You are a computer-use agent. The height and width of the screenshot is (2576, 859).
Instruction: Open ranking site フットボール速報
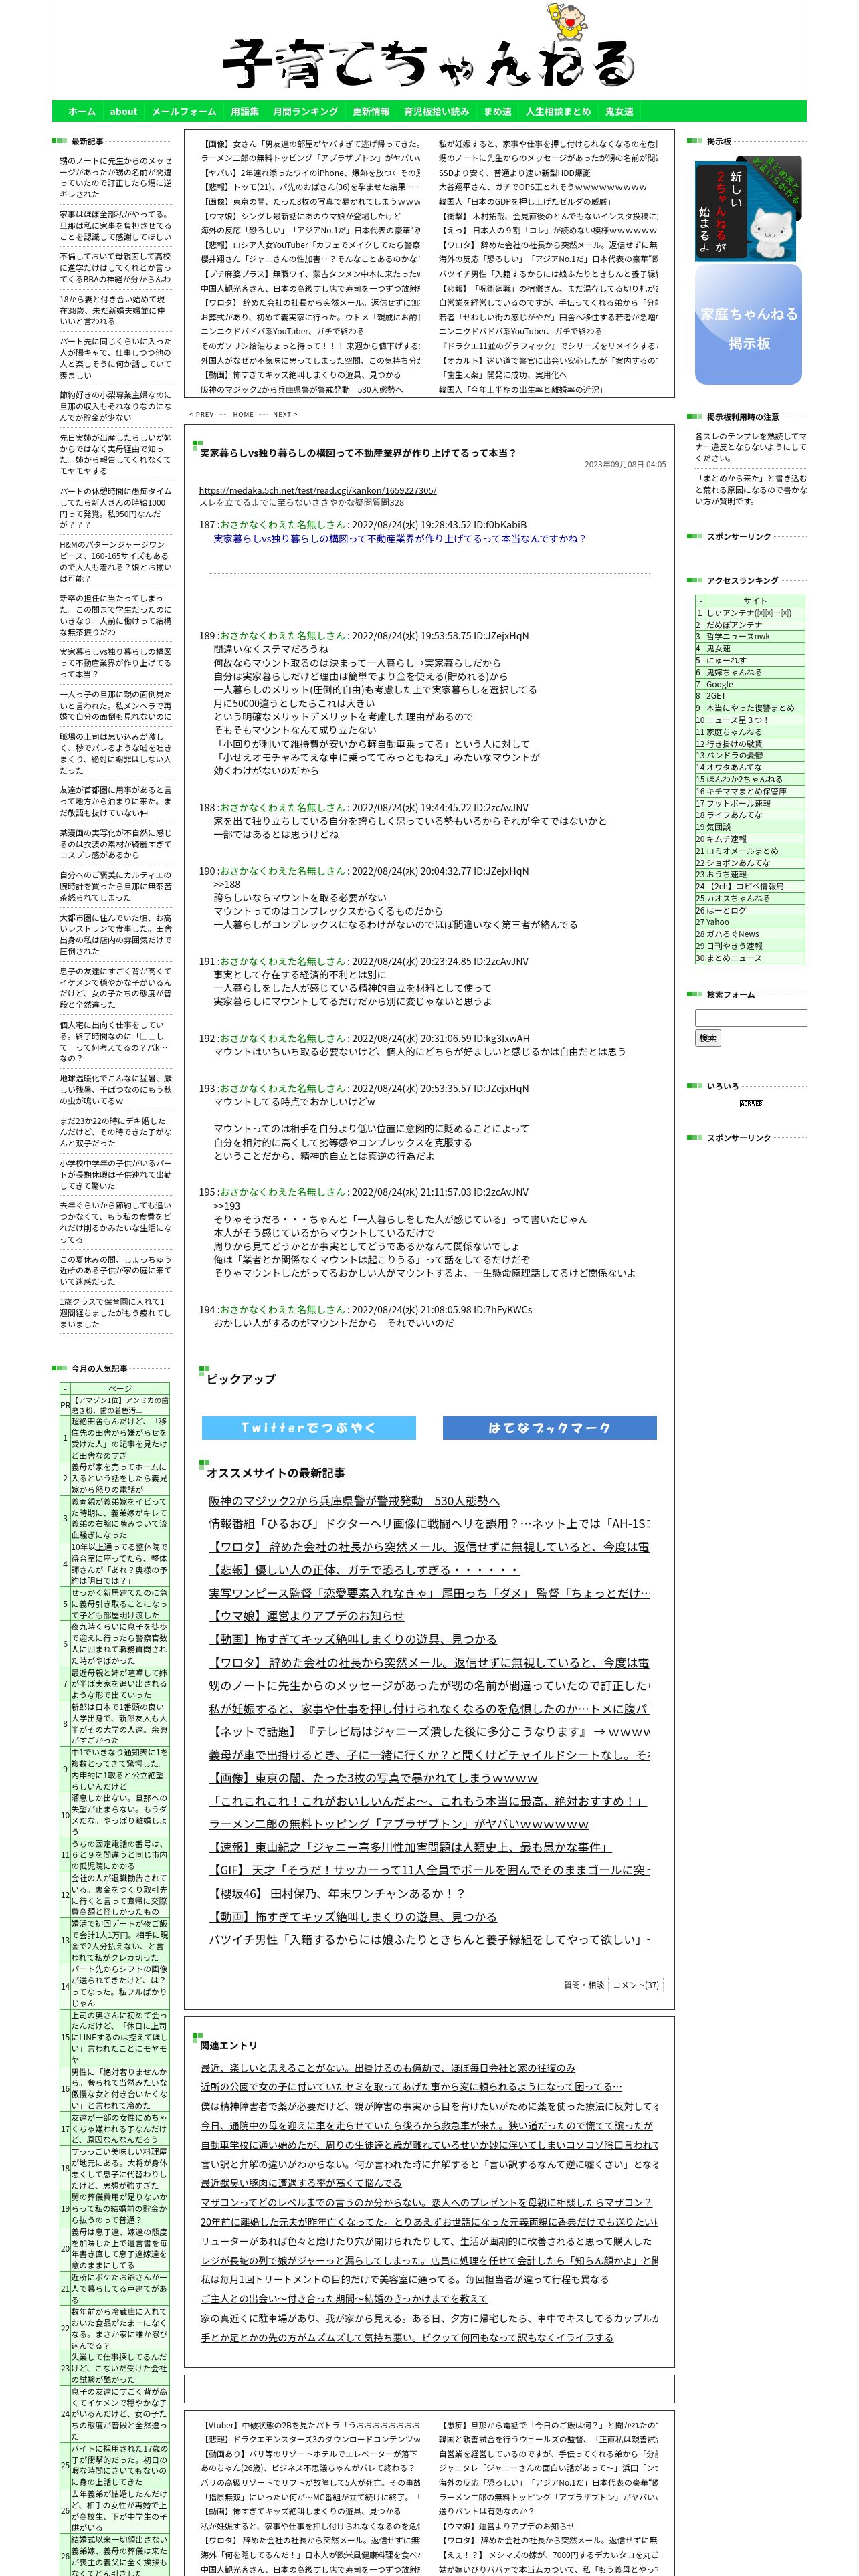738,803
